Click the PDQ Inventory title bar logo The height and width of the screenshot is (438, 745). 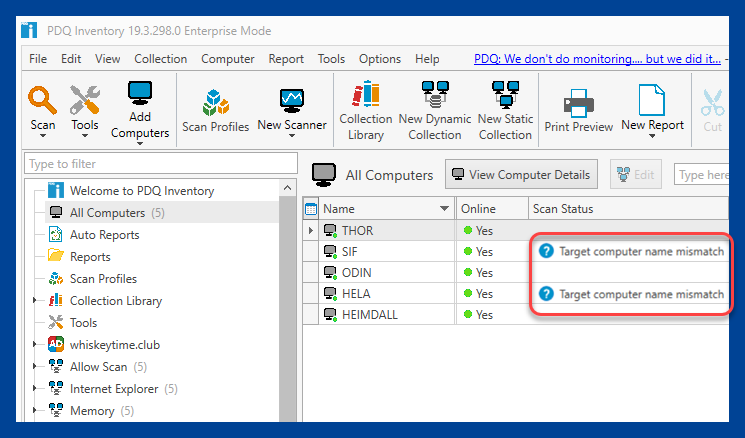[x=29, y=30]
